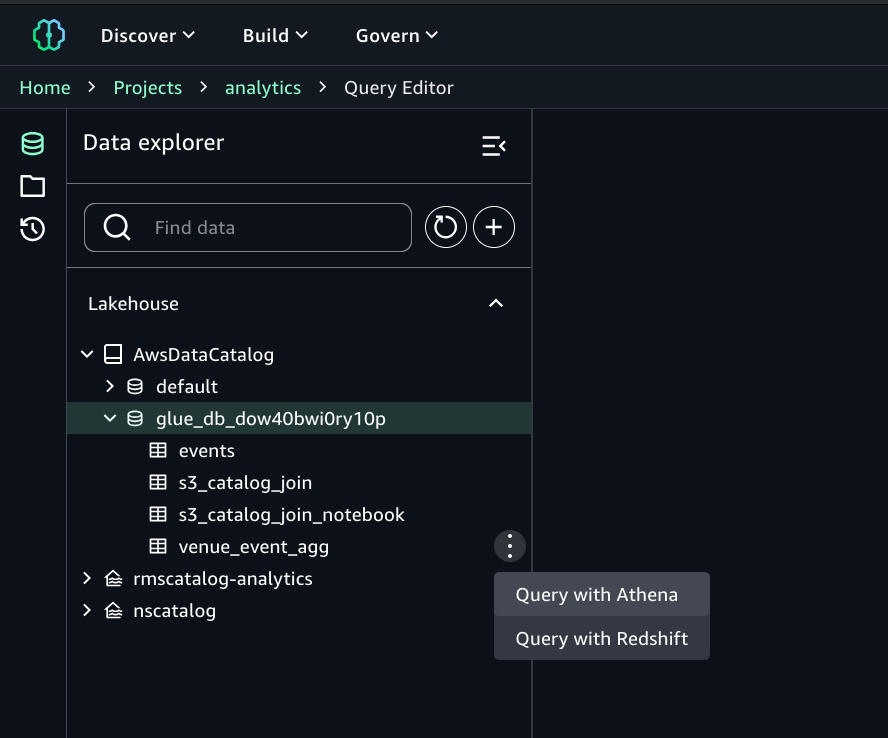Click the Lakehouse section label
The height and width of the screenshot is (738, 888).
point(133,304)
